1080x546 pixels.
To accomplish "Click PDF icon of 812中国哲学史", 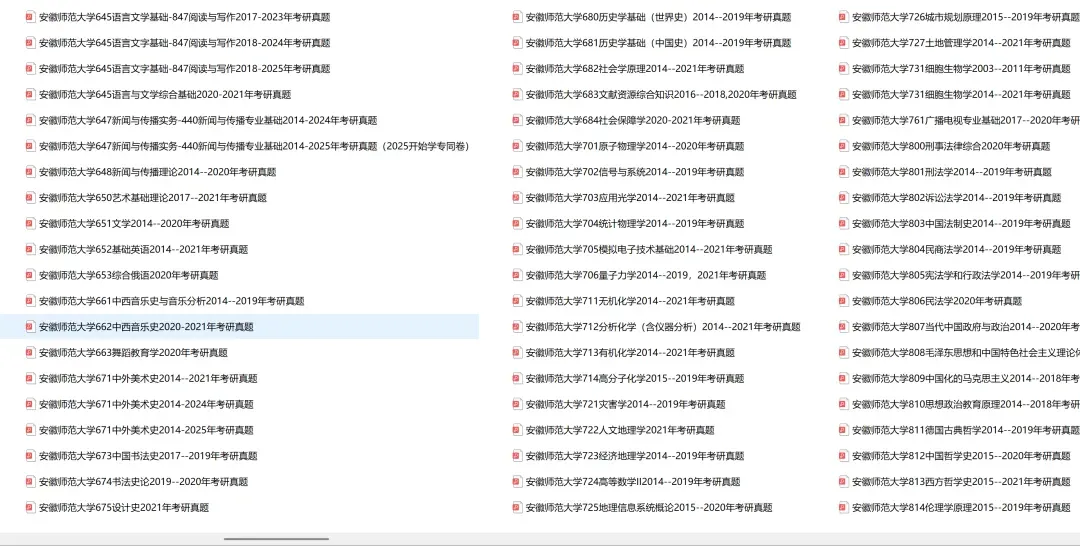I will 844,456.
